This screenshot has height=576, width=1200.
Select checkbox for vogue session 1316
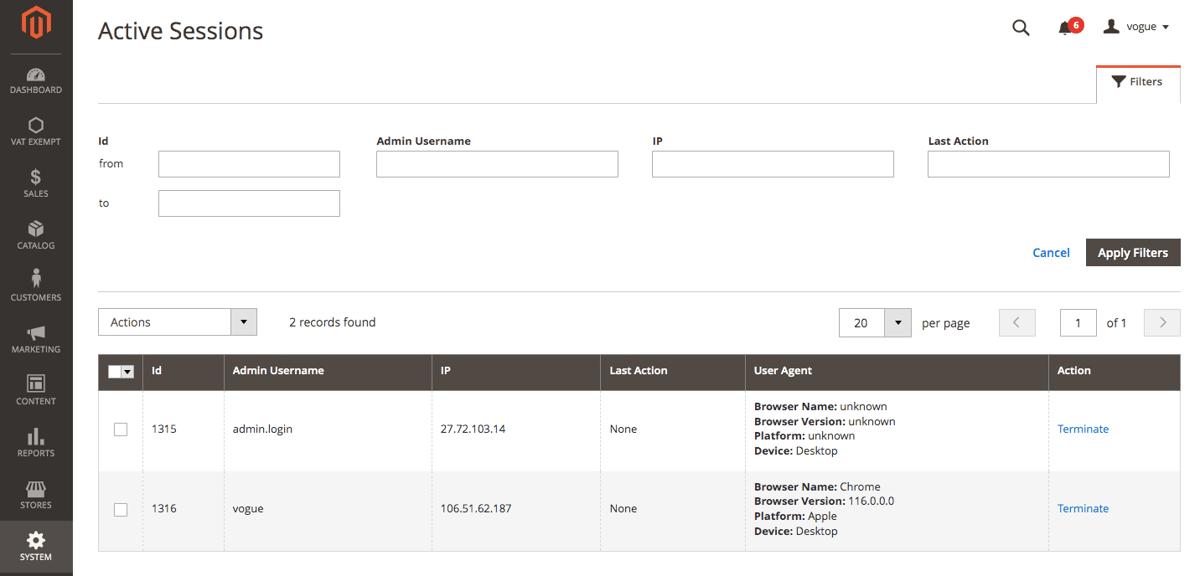(x=121, y=510)
